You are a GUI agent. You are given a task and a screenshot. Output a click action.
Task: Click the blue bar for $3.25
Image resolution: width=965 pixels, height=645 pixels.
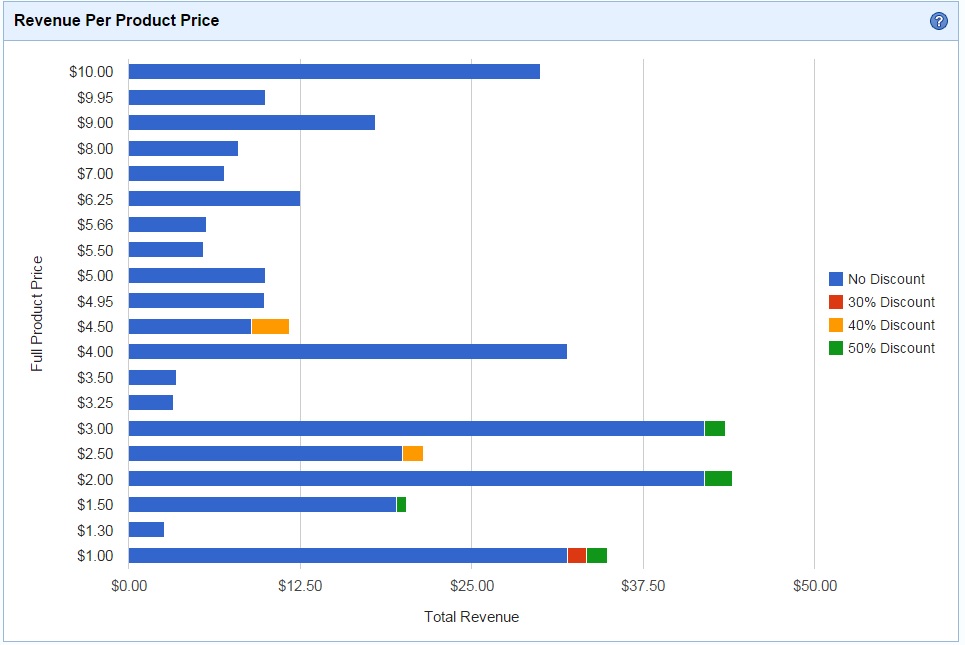(x=151, y=403)
